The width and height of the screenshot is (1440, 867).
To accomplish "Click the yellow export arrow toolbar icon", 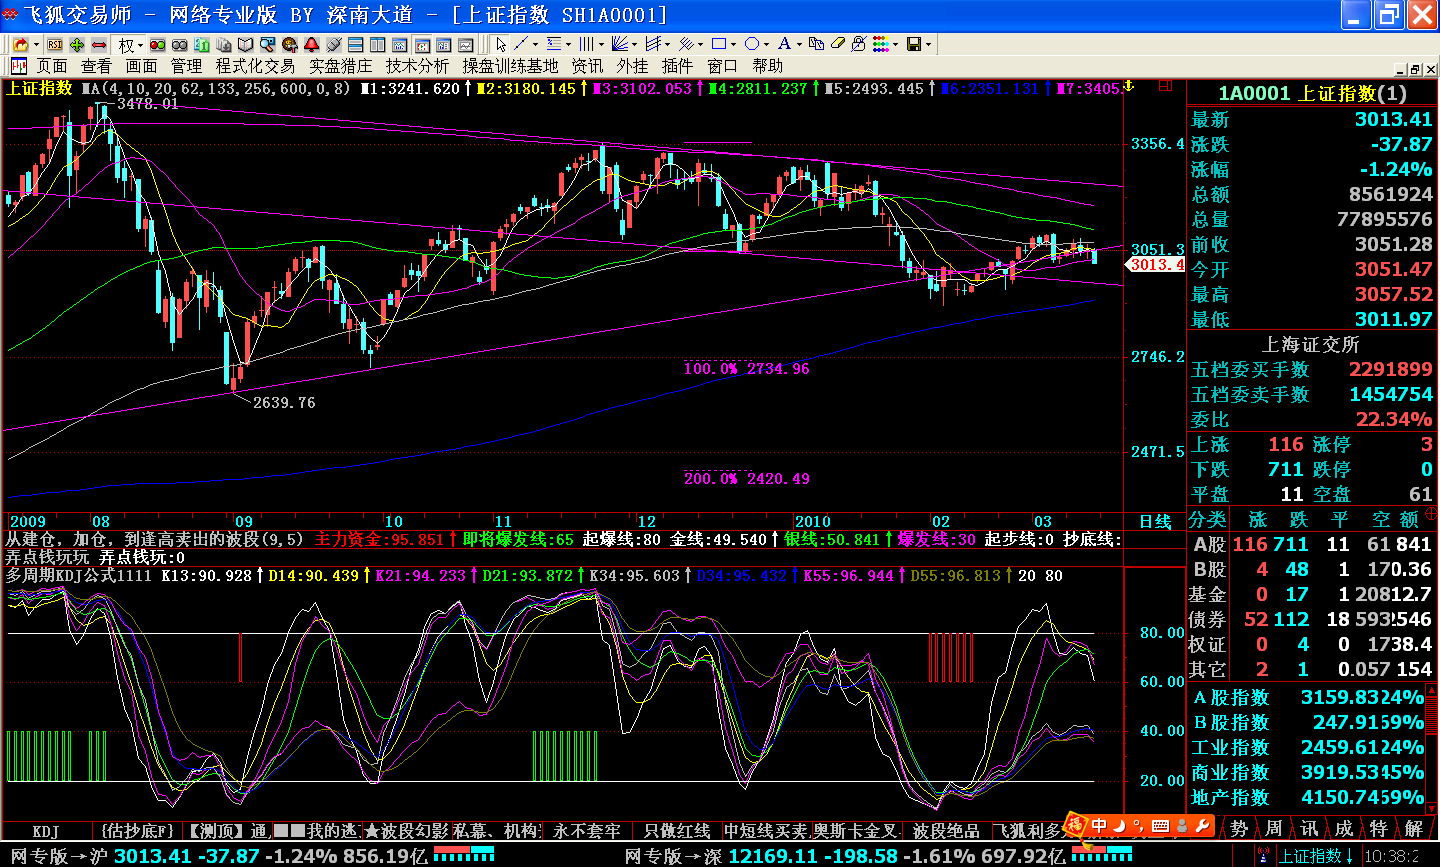I will pyautogui.click(x=20, y=45).
